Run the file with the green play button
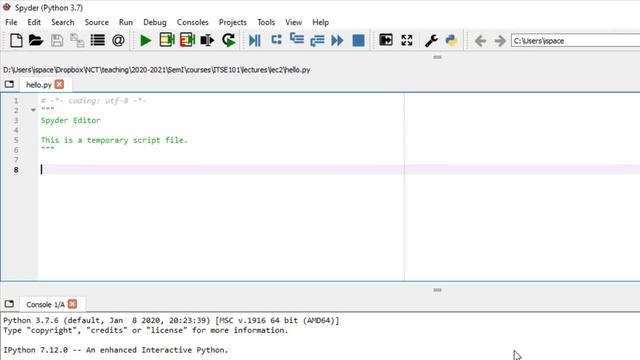Screen dimensions: 640x360 146,40
